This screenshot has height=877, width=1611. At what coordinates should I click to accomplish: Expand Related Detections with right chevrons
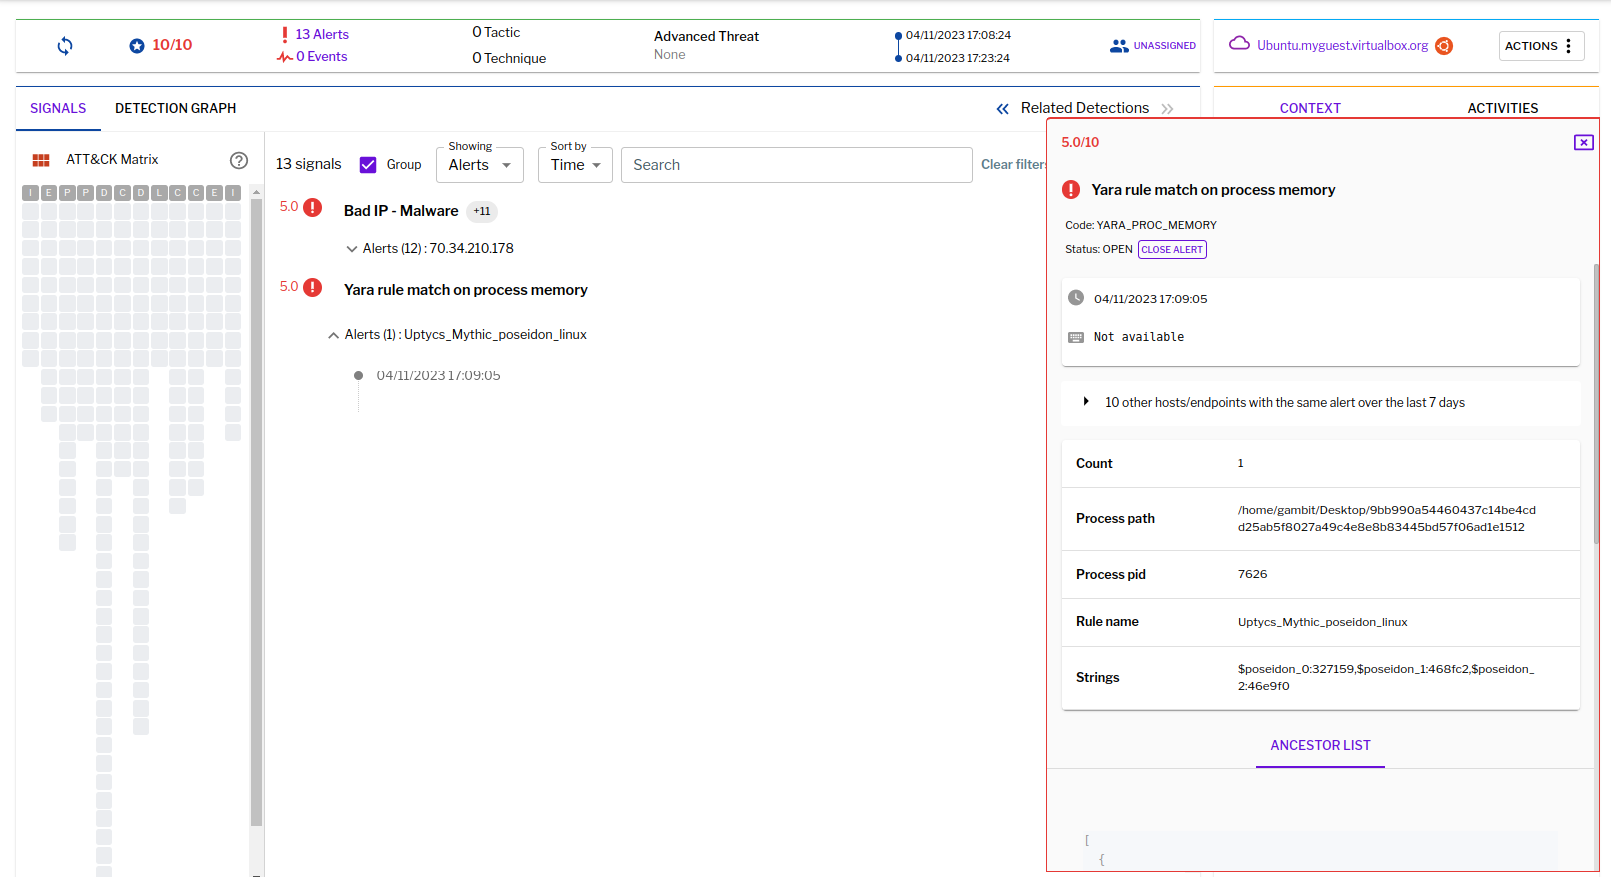pyautogui.click(x=1167, y=109)
